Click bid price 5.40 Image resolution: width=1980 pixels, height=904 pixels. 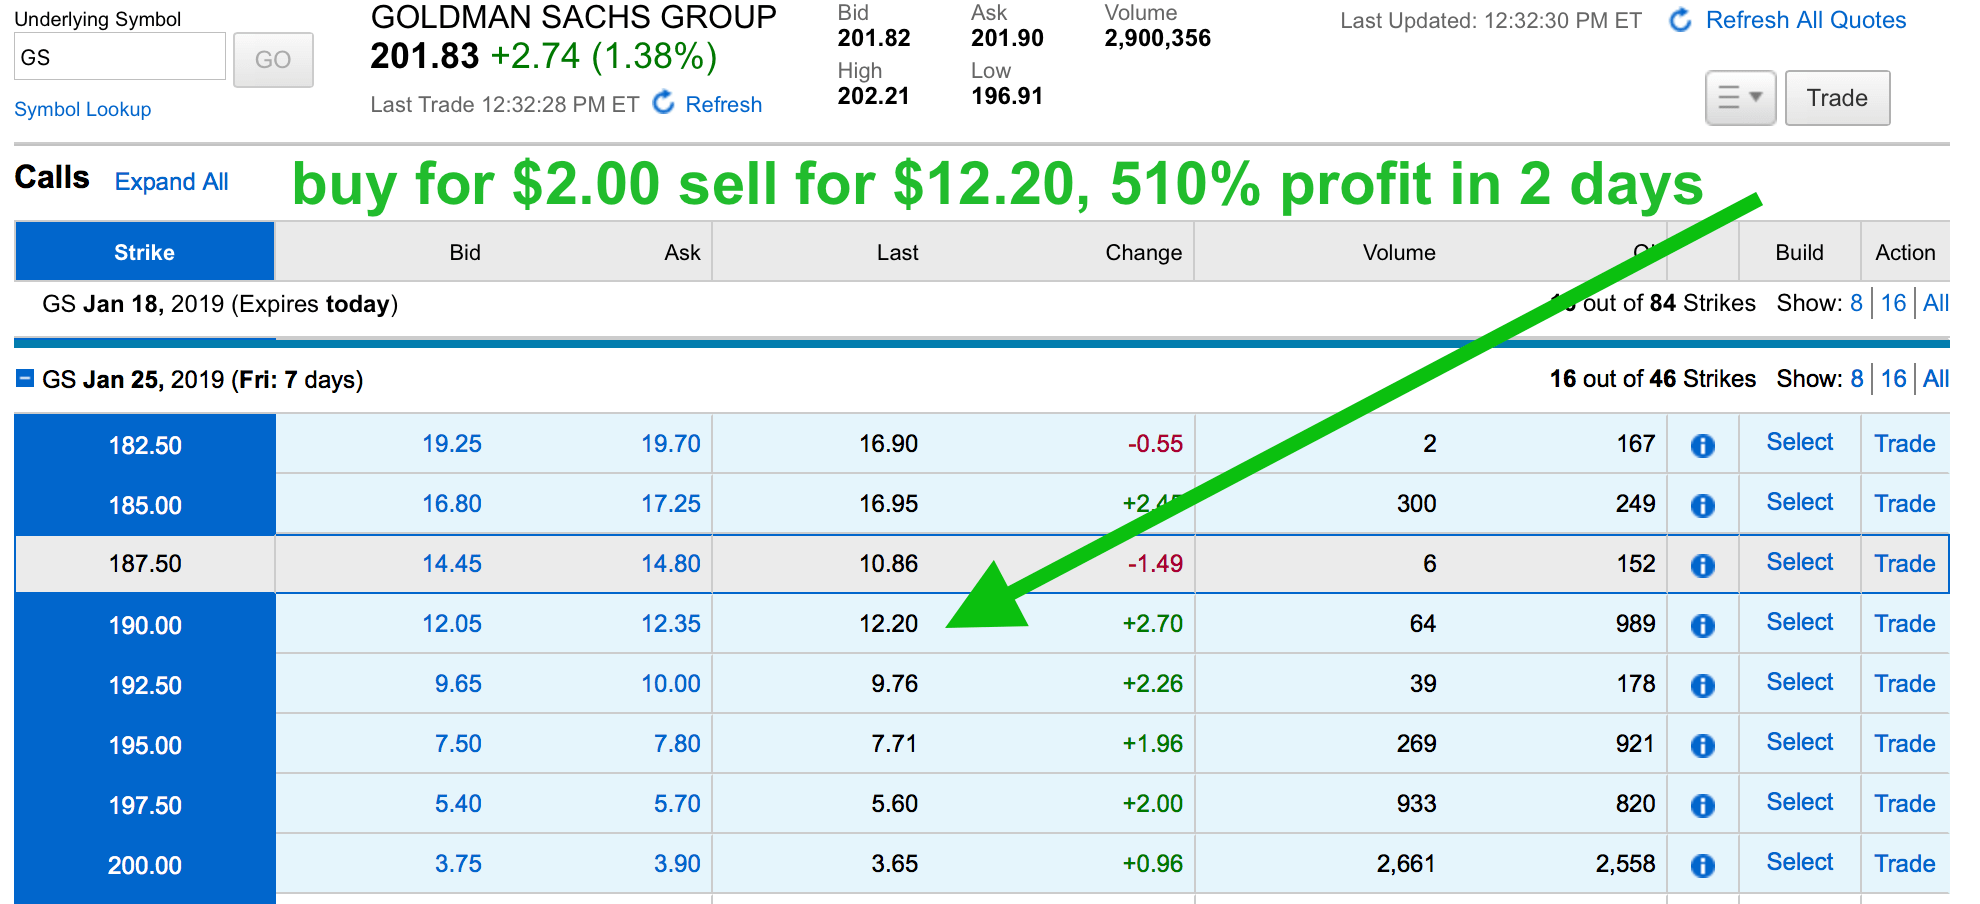click(458, 804)
